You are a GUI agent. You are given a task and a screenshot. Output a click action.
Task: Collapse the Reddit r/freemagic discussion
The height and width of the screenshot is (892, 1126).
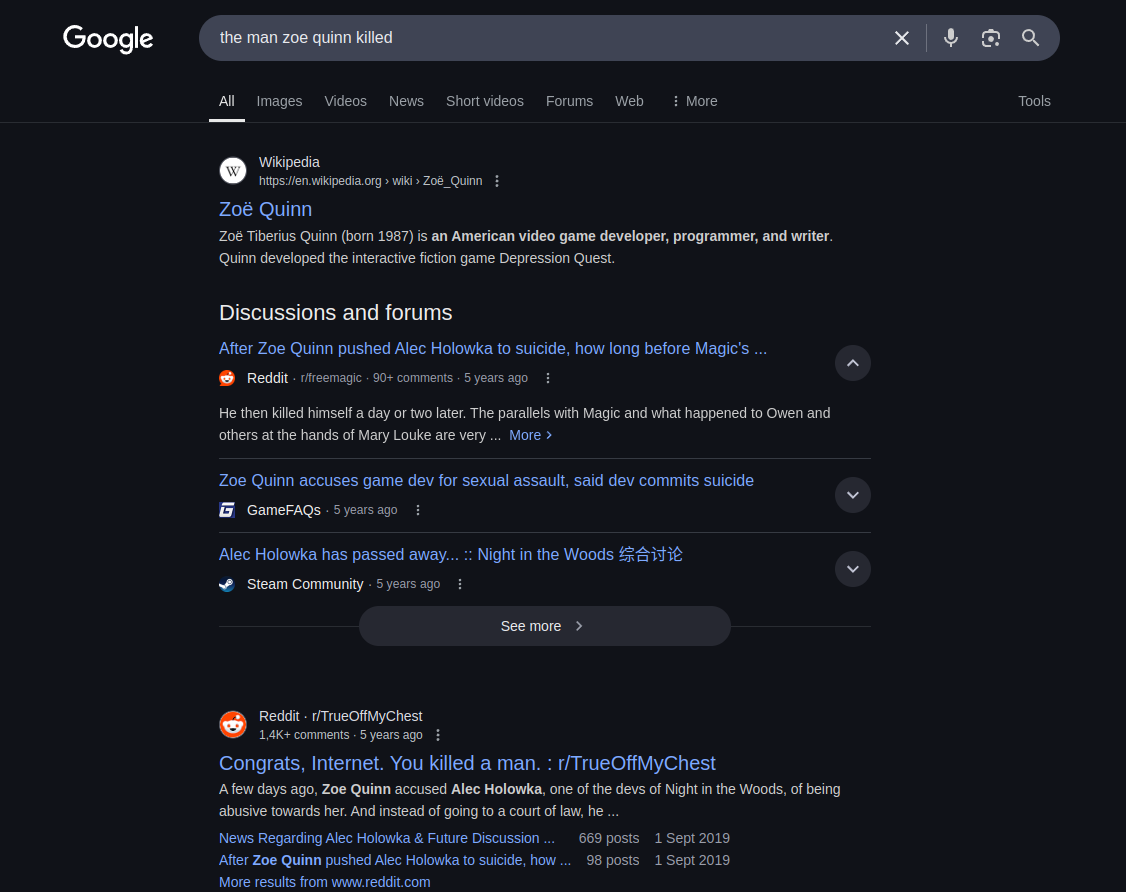point(852,363)
